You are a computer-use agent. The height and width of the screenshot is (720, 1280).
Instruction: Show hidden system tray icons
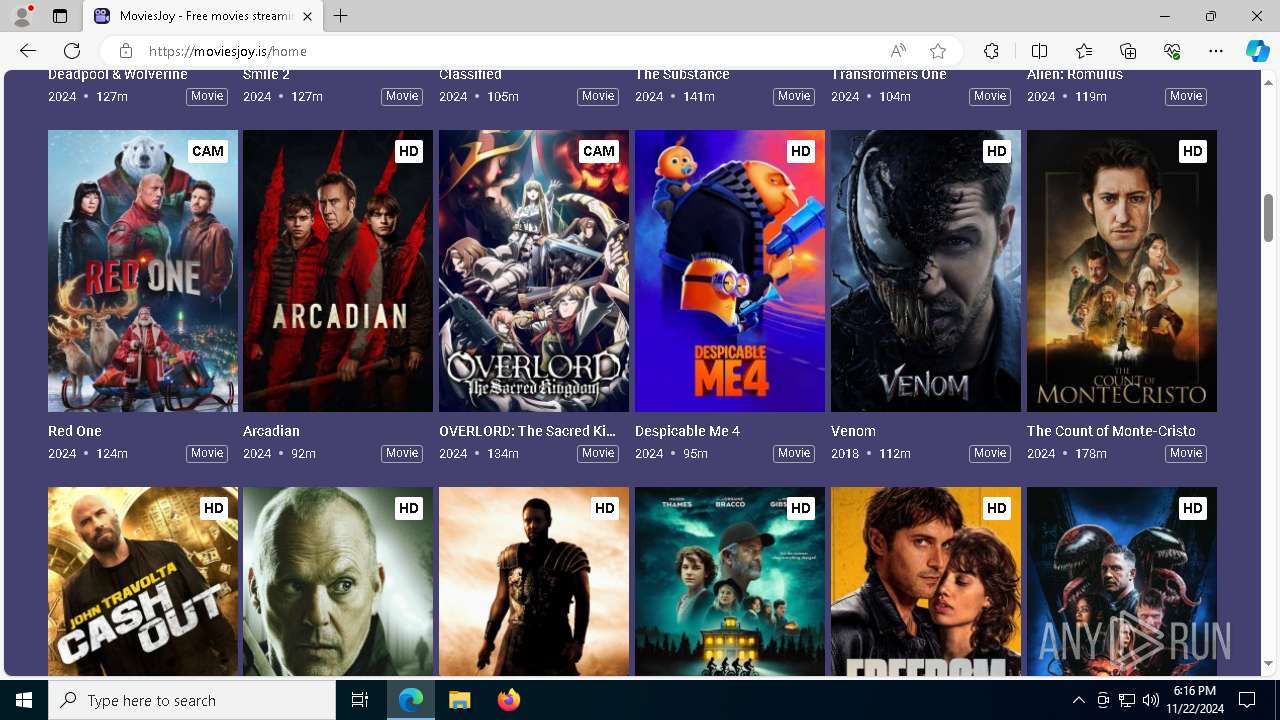[x=1078, y=700]
